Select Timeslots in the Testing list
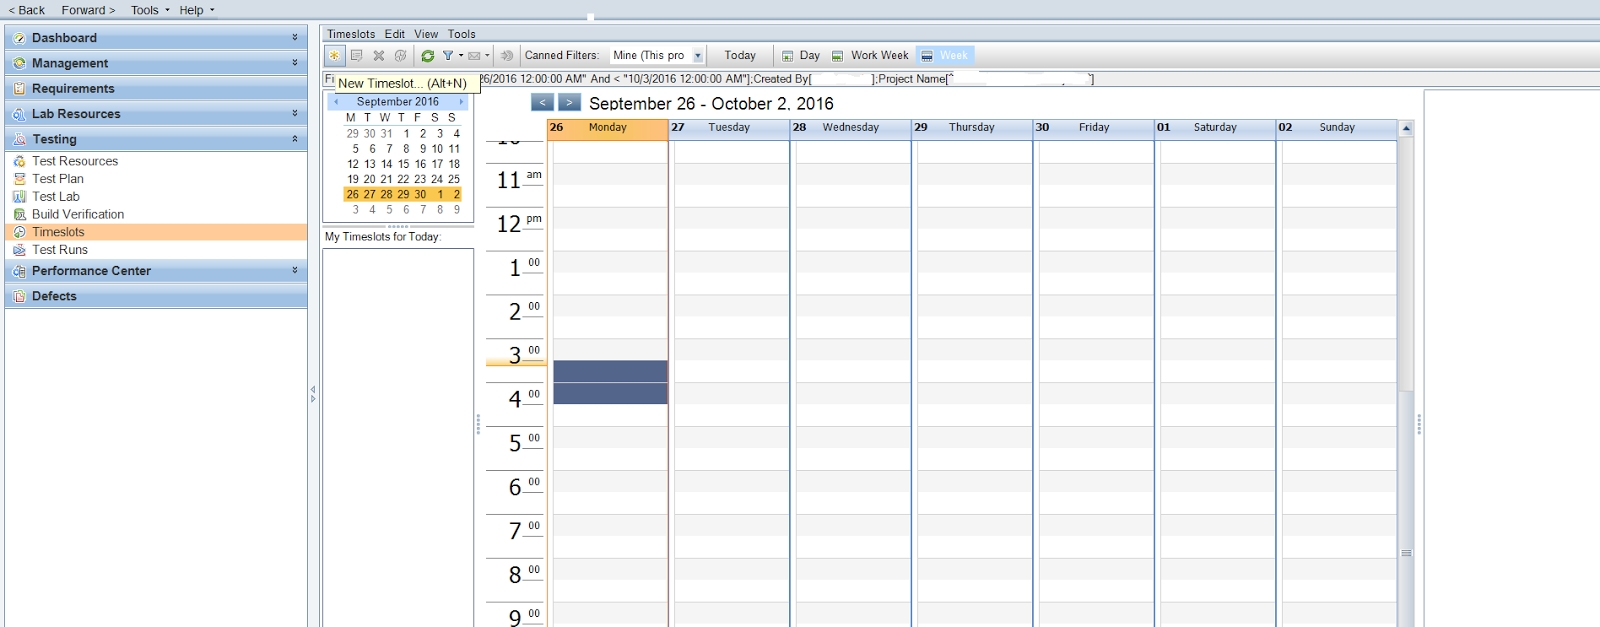This screenshot has width=1600, height=627. coord(156,232)
